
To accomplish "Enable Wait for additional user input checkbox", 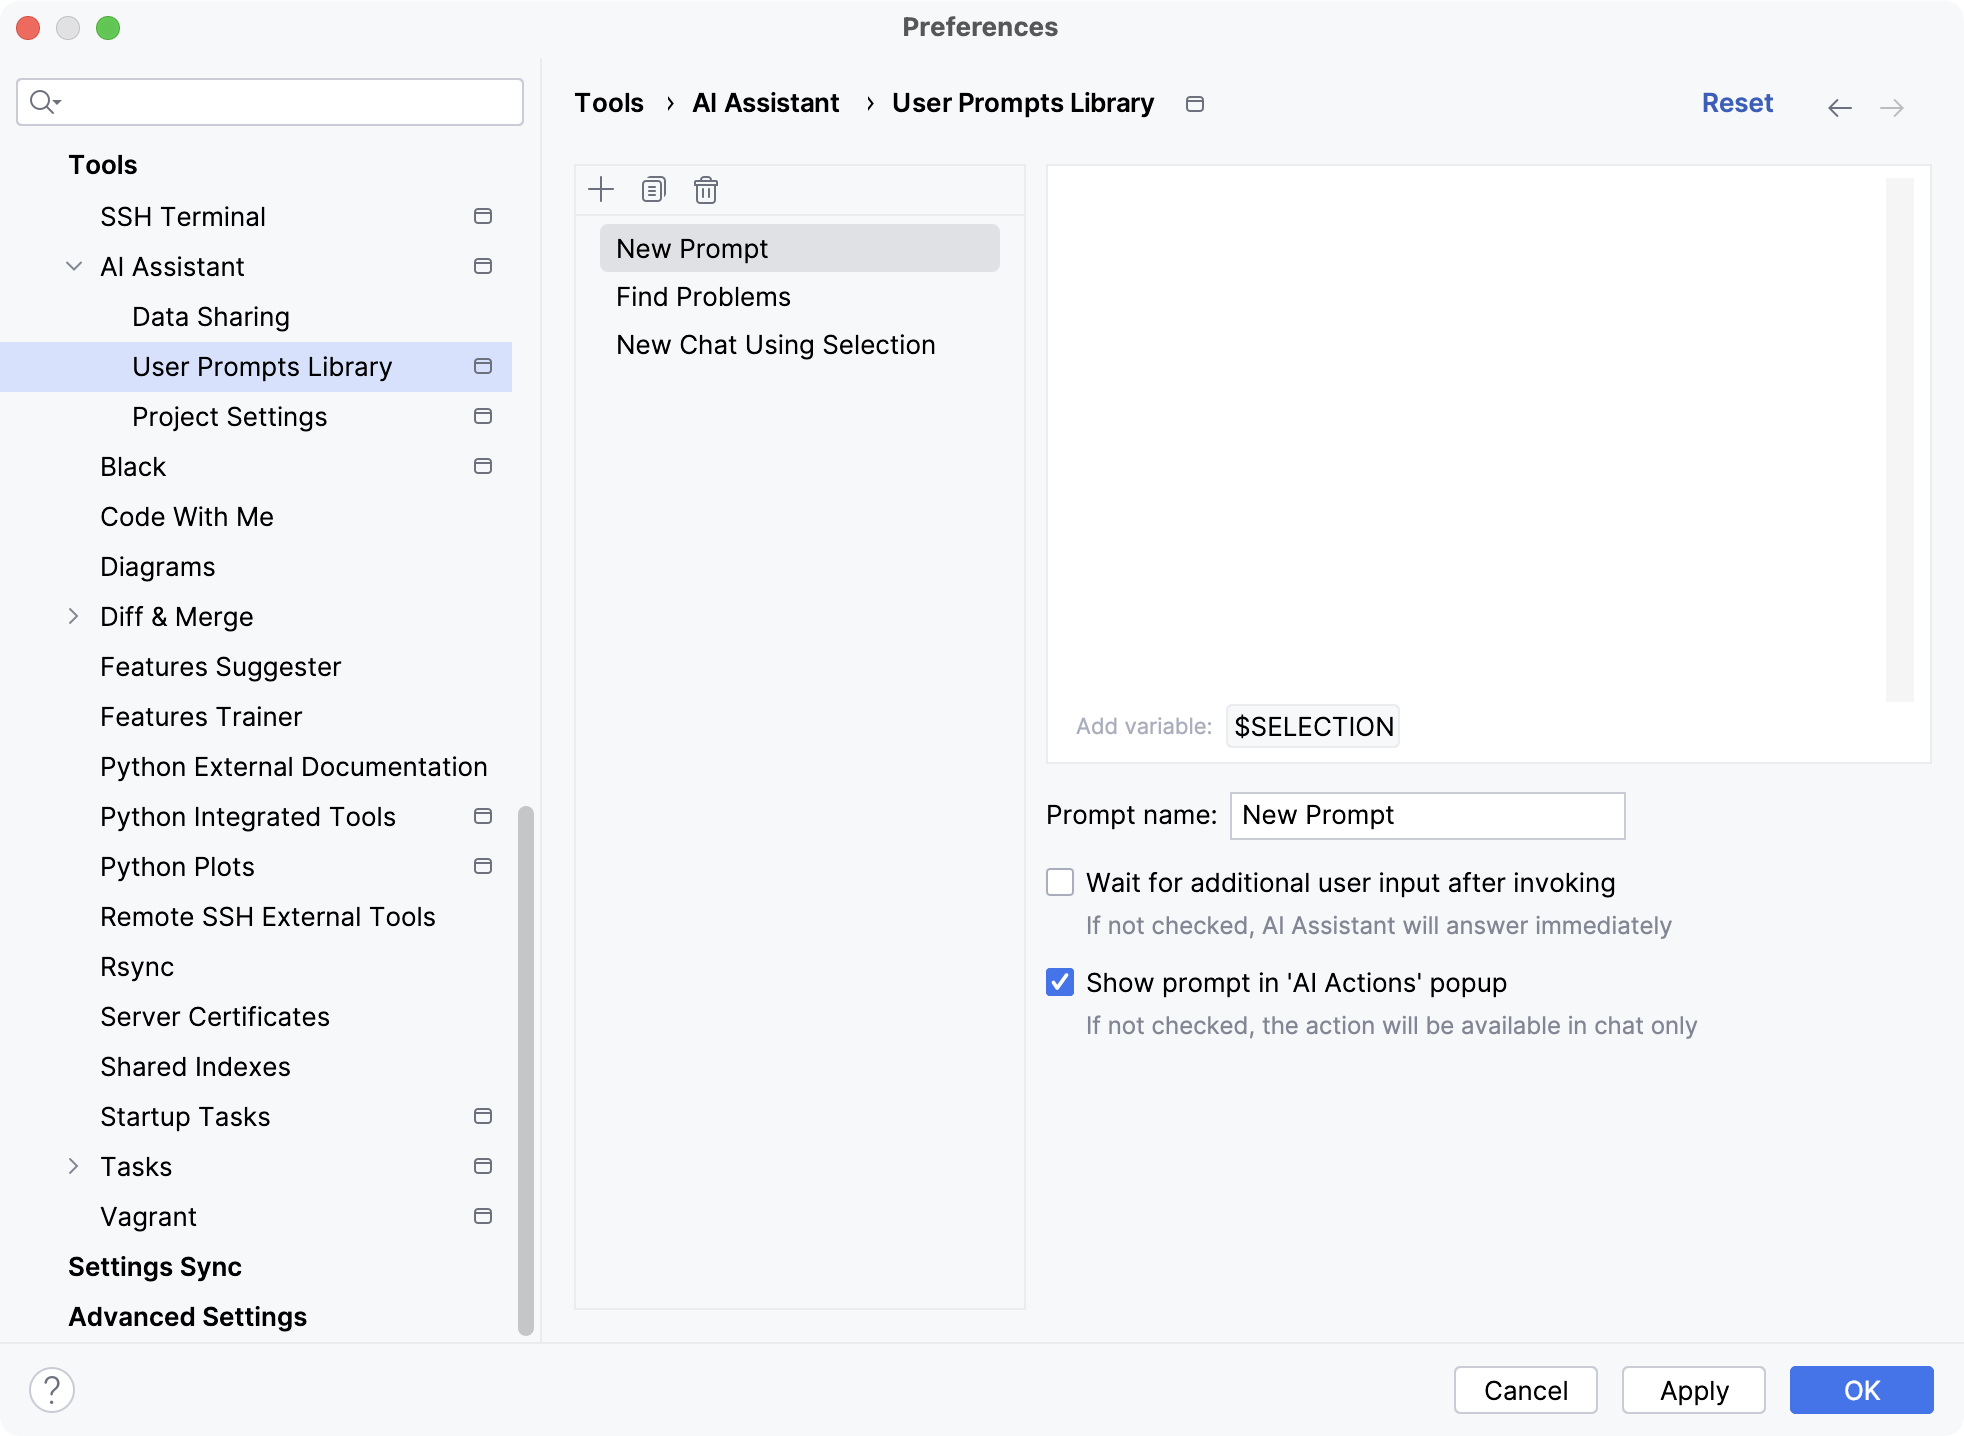I will pyautogui.click(x=1058, y=883).
